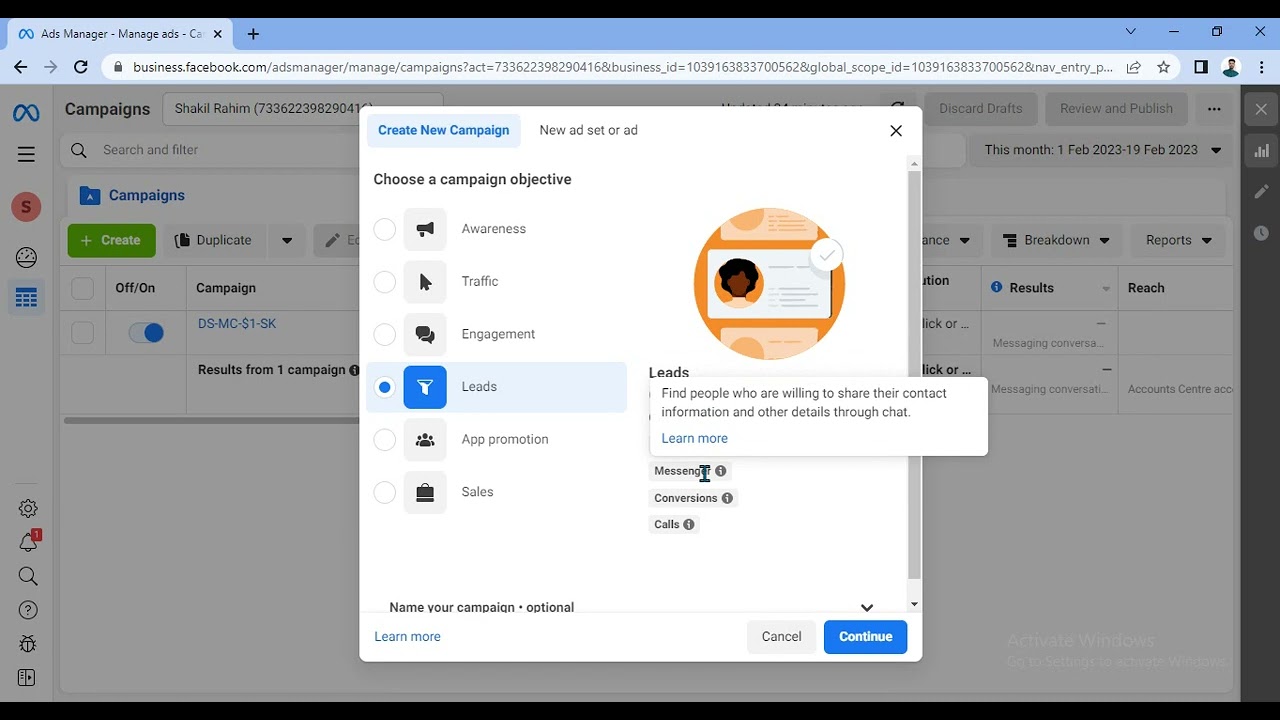
Task: Click Learn more in Messenger tooltip
Action: pos(694,439)
